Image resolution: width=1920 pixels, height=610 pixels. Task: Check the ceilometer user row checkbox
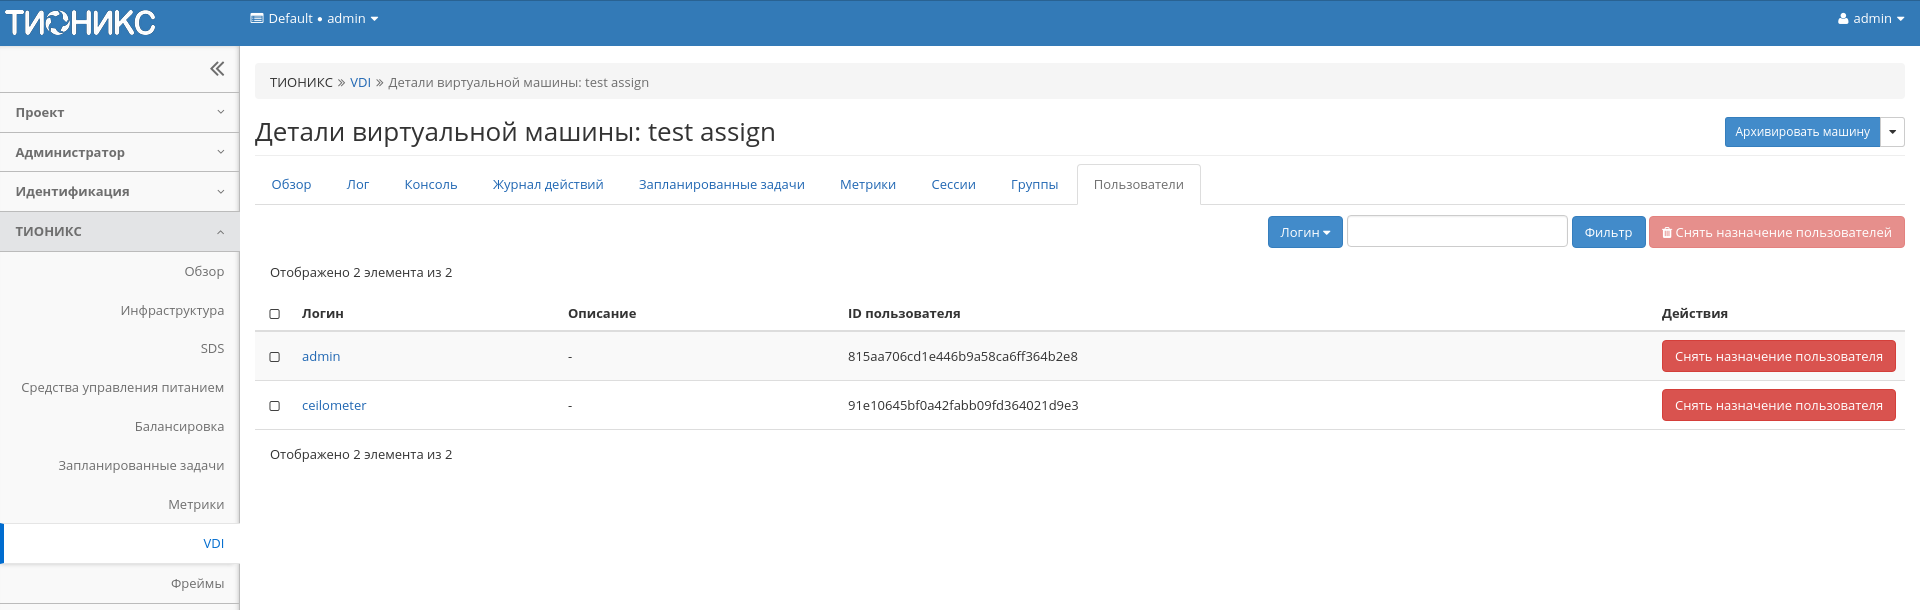tap(275, 406)
